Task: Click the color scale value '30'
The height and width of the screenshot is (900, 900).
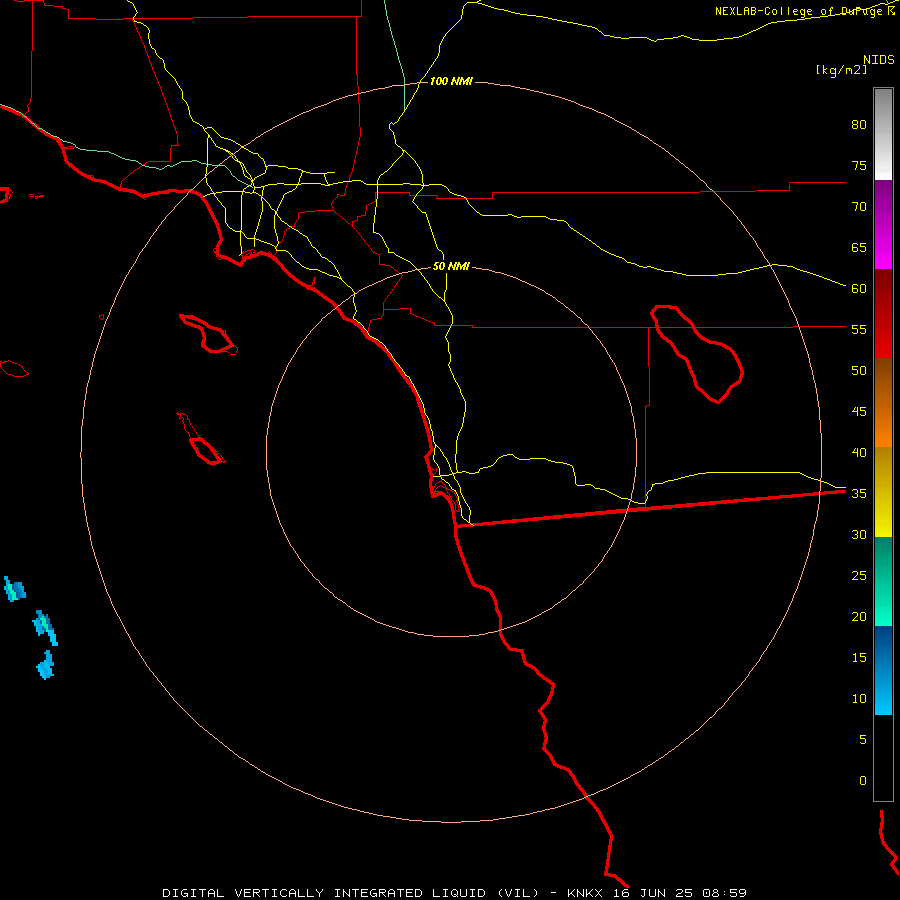Action: click(x=859, y=535)
